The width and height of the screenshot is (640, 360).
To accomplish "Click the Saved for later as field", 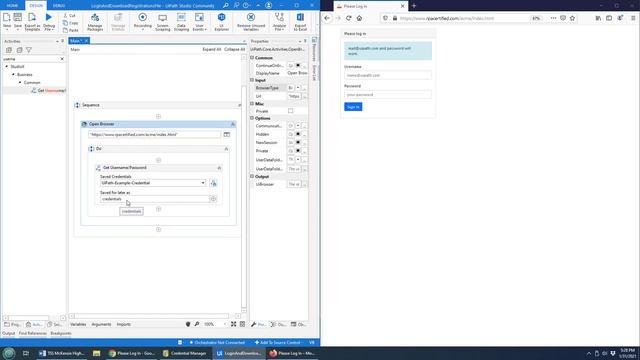I will point(154,199).
